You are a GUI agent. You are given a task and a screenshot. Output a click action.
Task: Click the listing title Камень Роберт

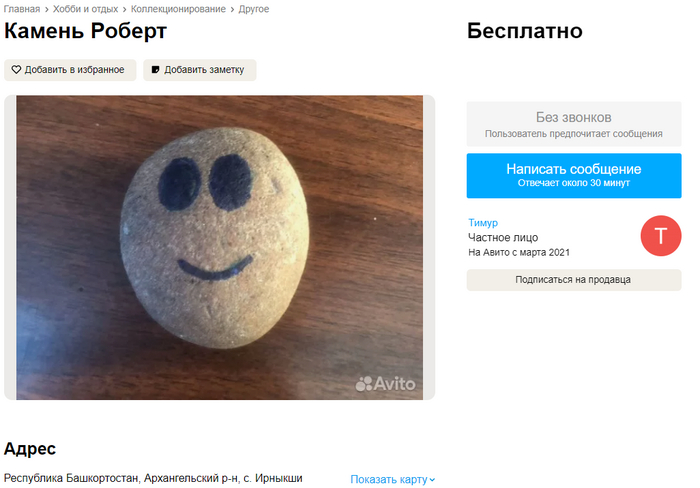pos(85,31)
